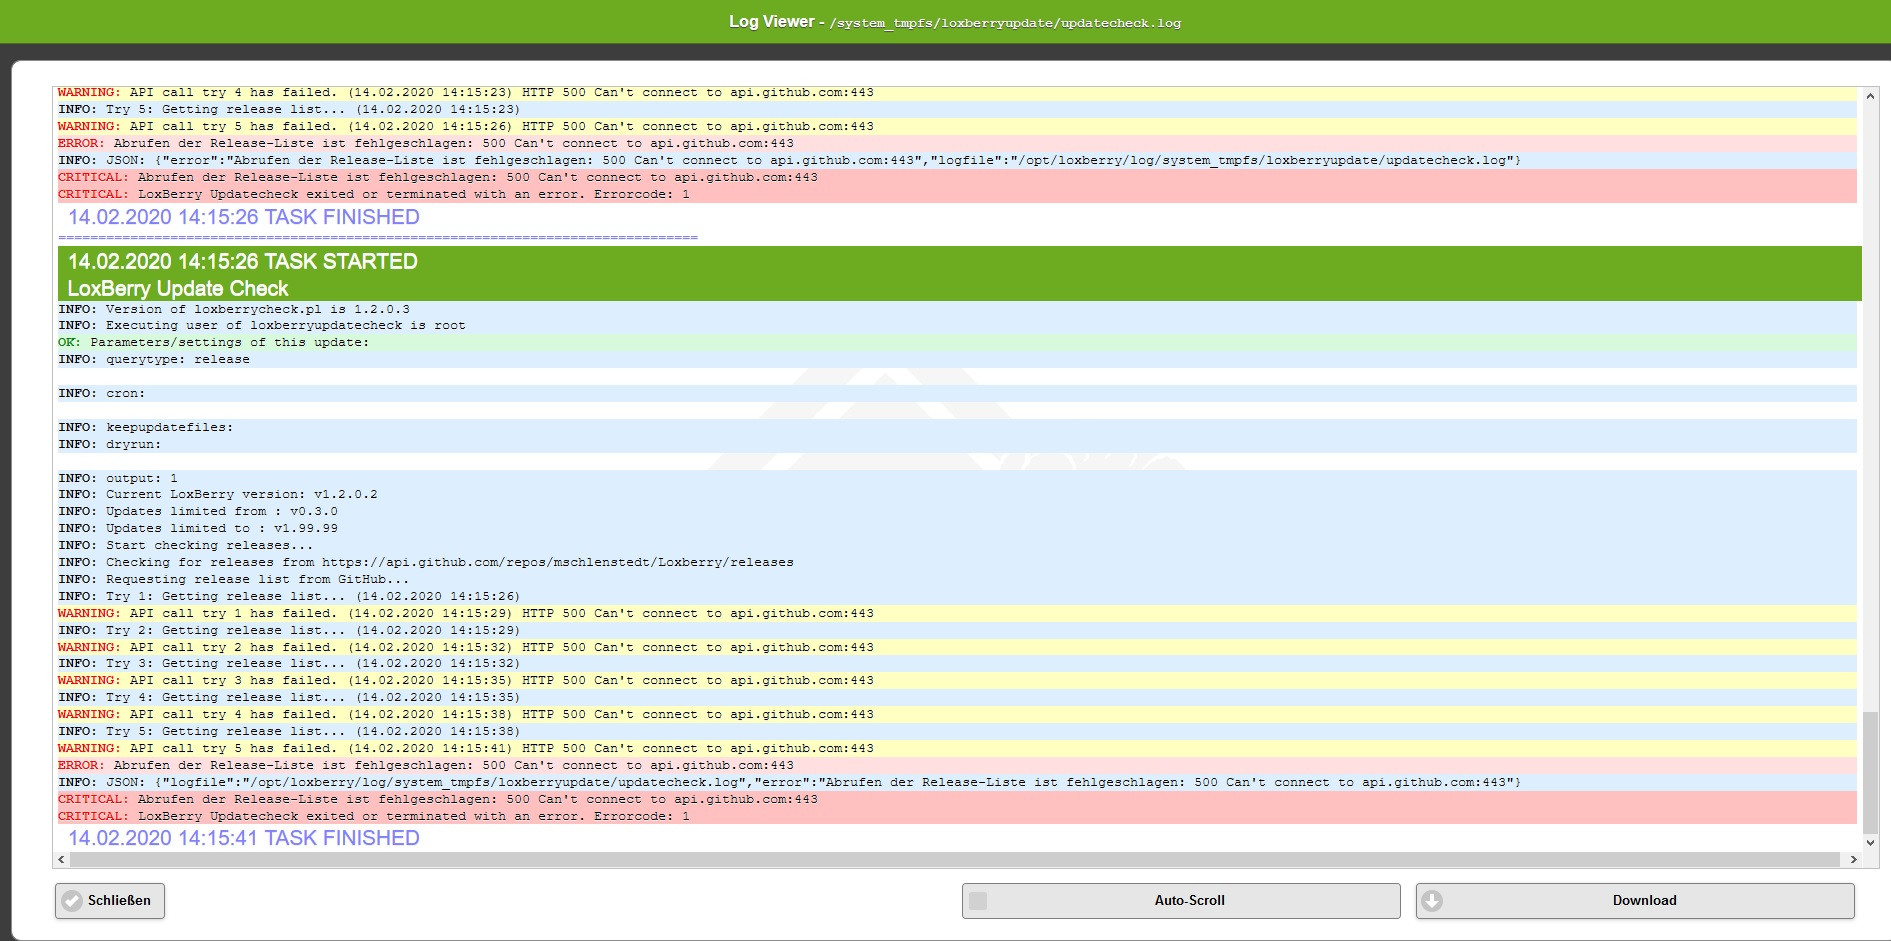The image size is (1891, 941).
Task: Select warning 'try 1 has failed' at 14:15:29
Action: [957, 613]
